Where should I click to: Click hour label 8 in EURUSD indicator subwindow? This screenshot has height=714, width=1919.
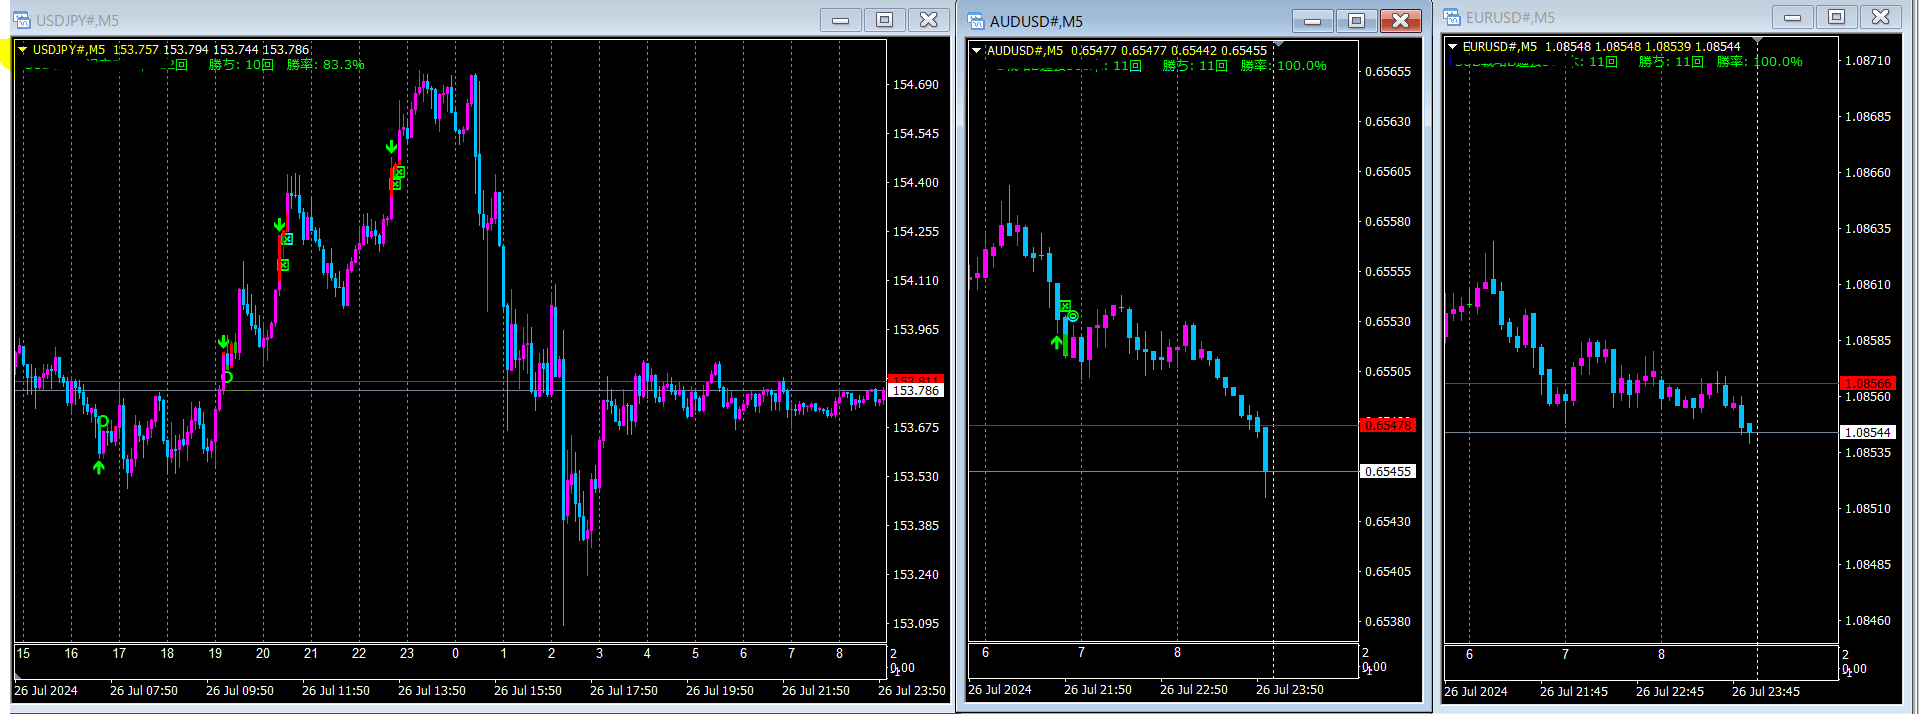pos(1661,655)
